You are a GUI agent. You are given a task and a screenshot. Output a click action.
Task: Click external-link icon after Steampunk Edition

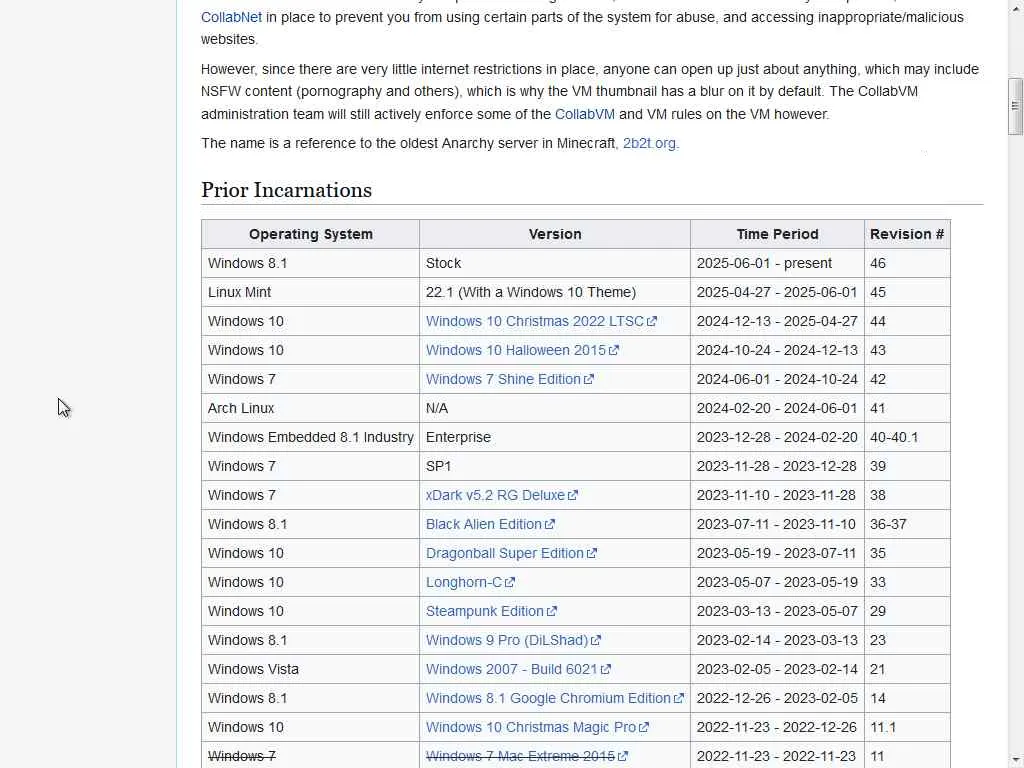click(x=552, y=611)
